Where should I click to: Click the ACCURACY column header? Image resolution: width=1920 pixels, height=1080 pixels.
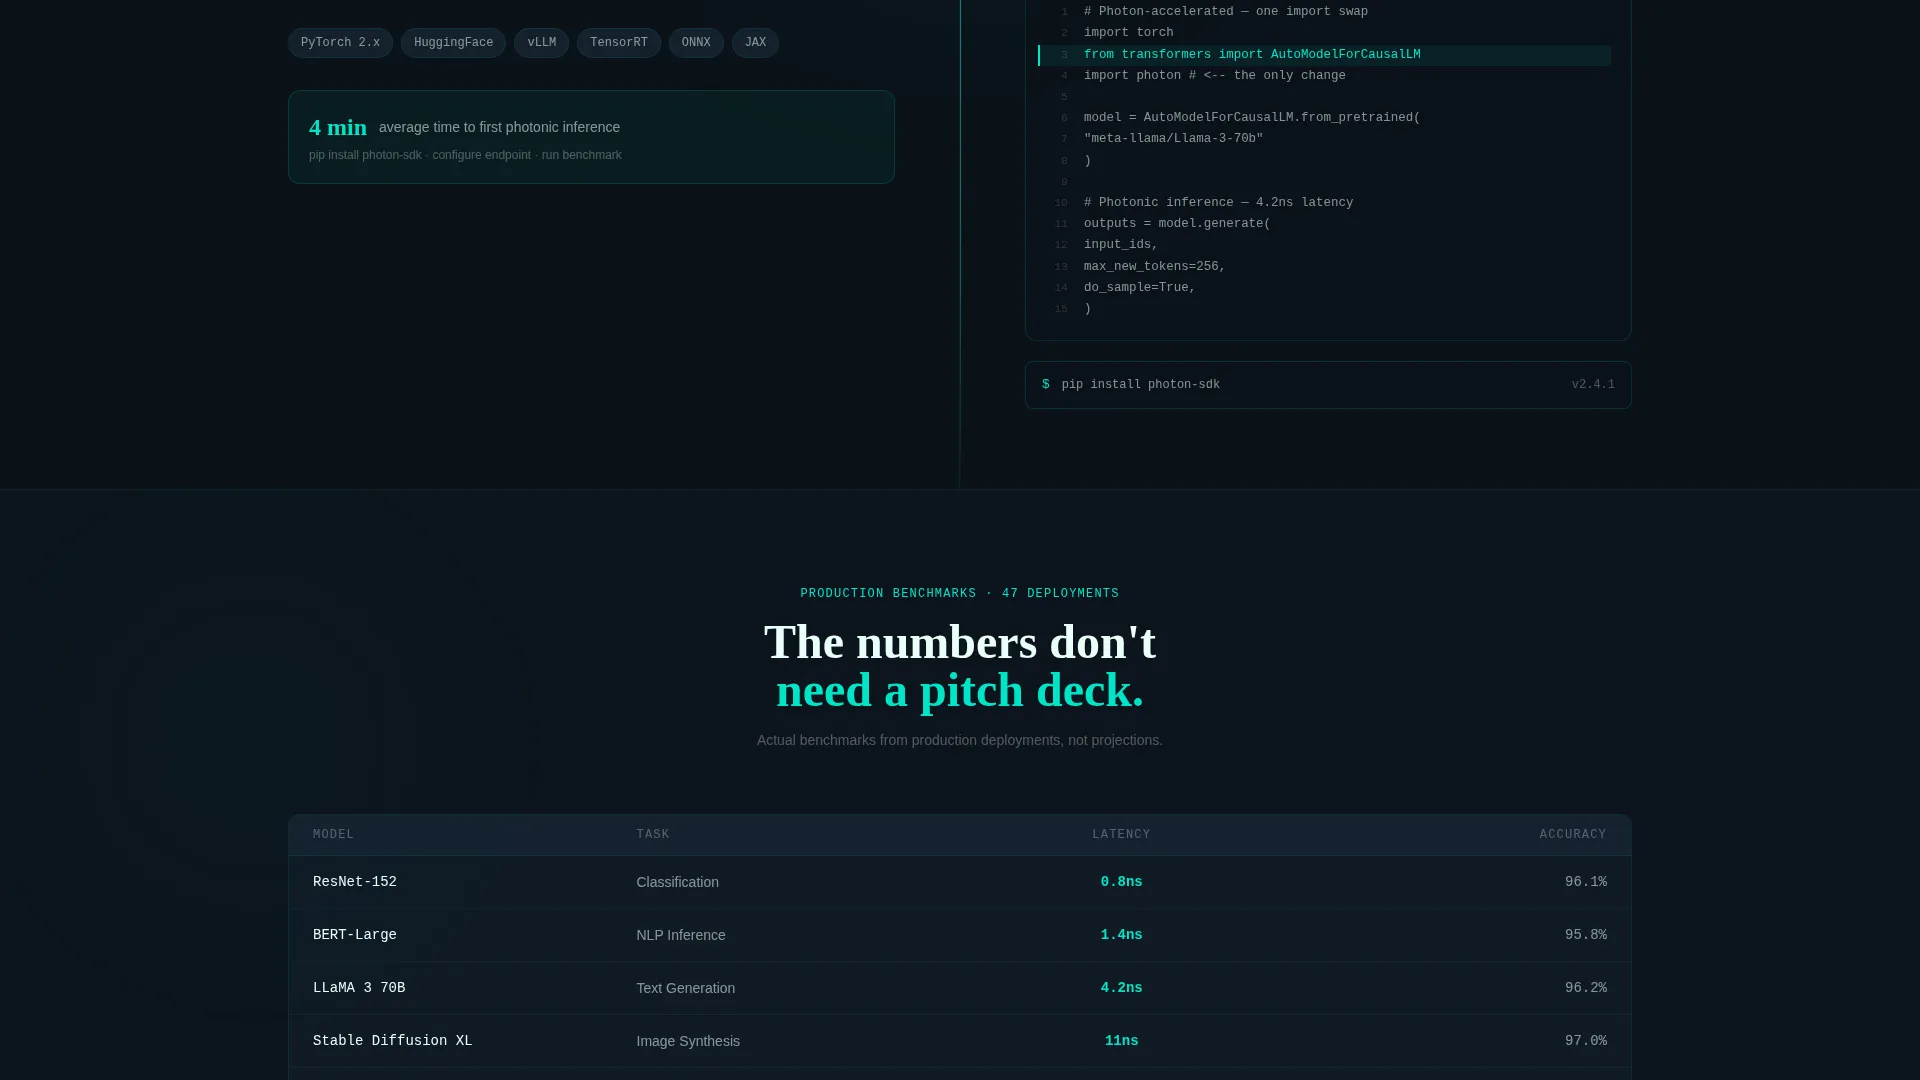(1573, 835)
